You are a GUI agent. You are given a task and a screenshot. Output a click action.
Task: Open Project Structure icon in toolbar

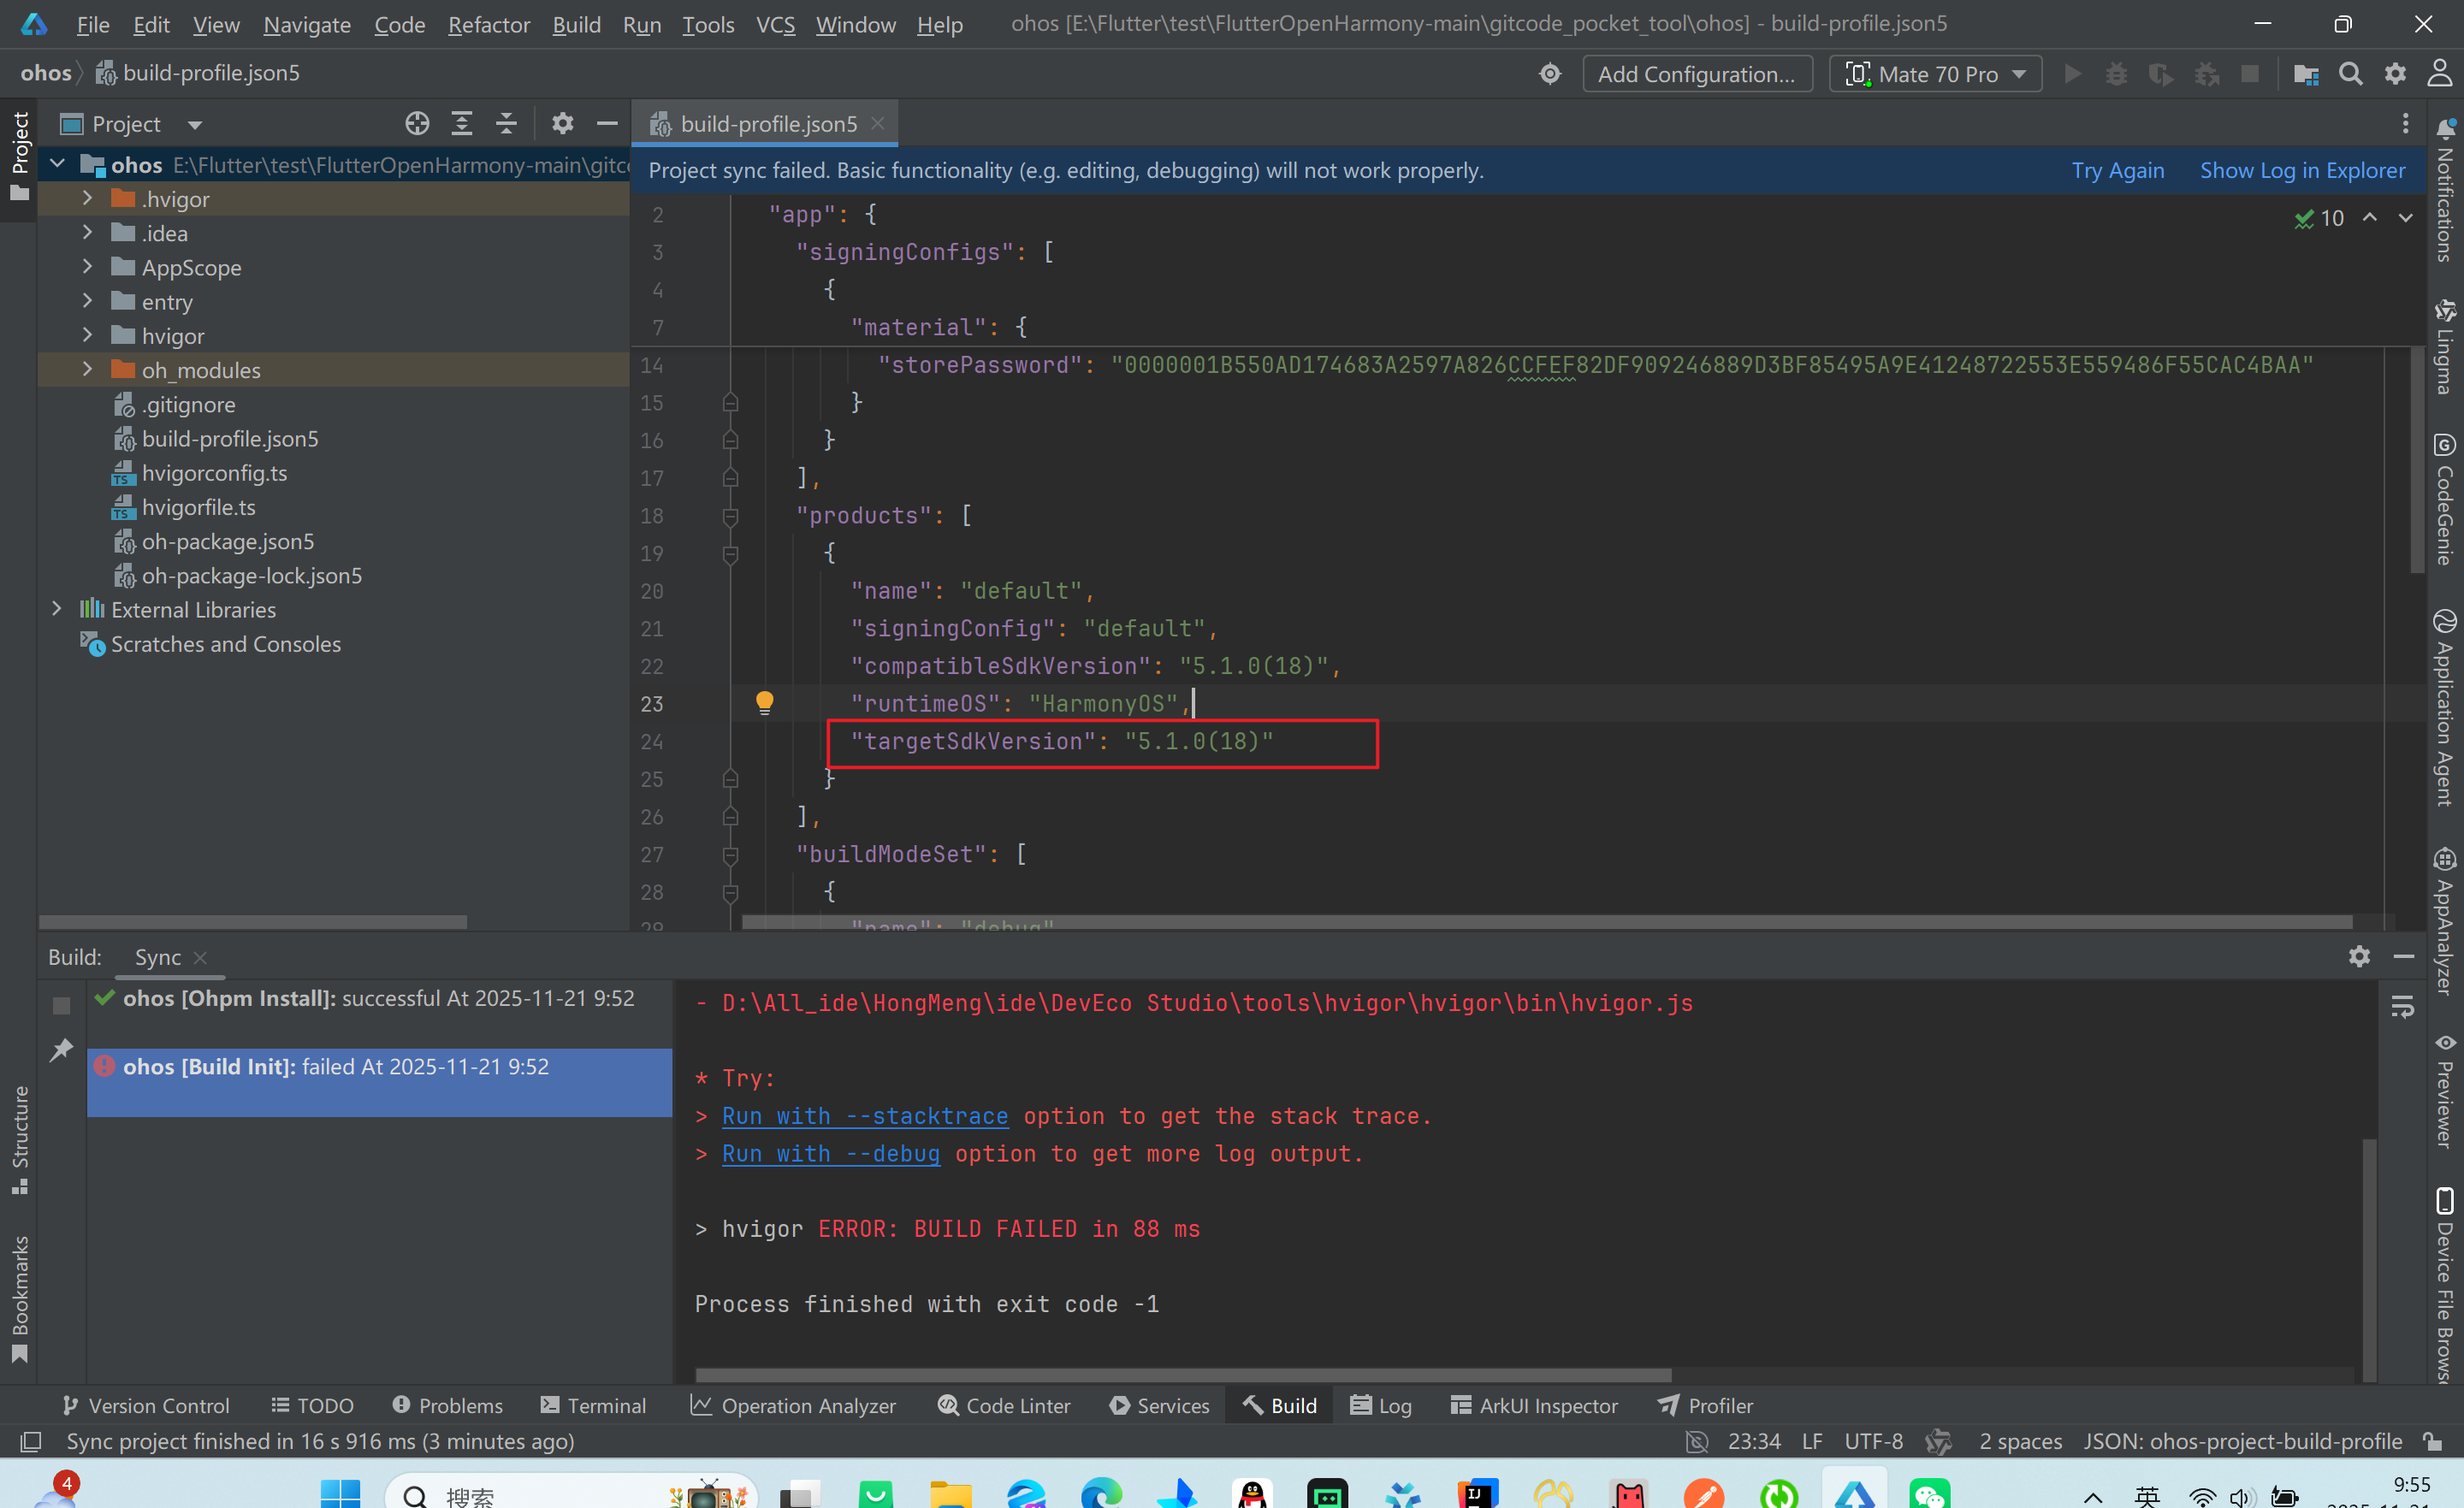point(2306,74)
